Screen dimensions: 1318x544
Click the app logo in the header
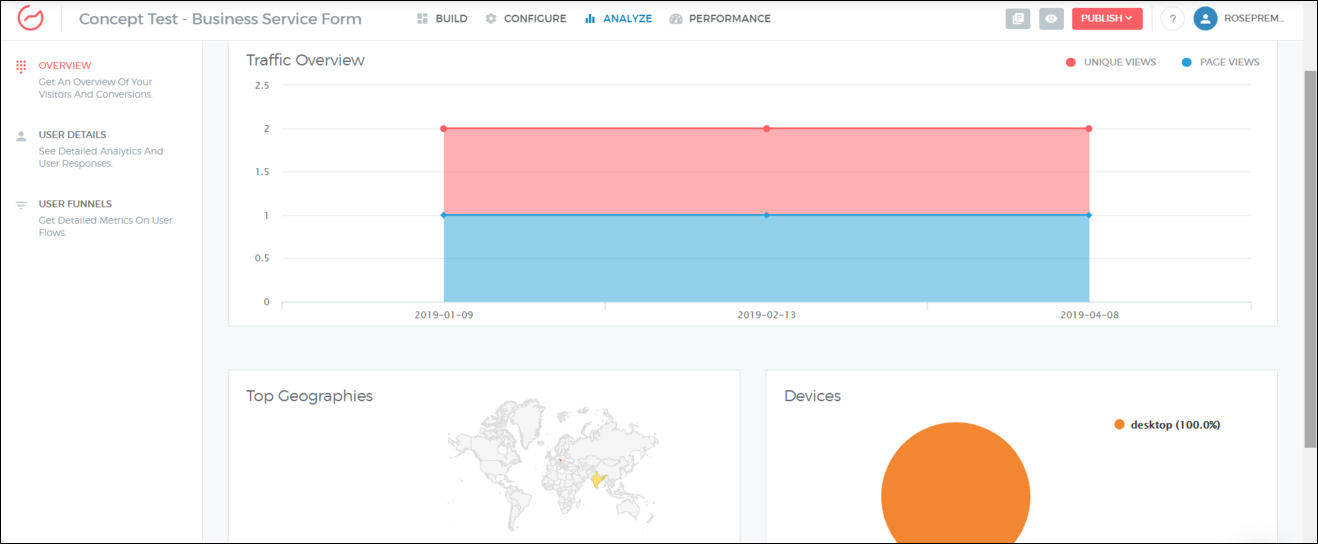click(x=31, y=19)
